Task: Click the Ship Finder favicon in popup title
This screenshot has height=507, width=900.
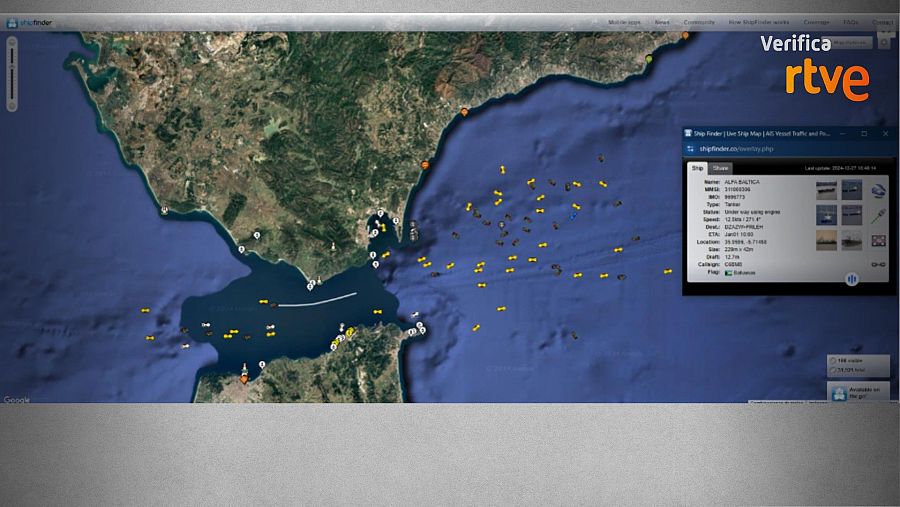Action: [688, 133]
